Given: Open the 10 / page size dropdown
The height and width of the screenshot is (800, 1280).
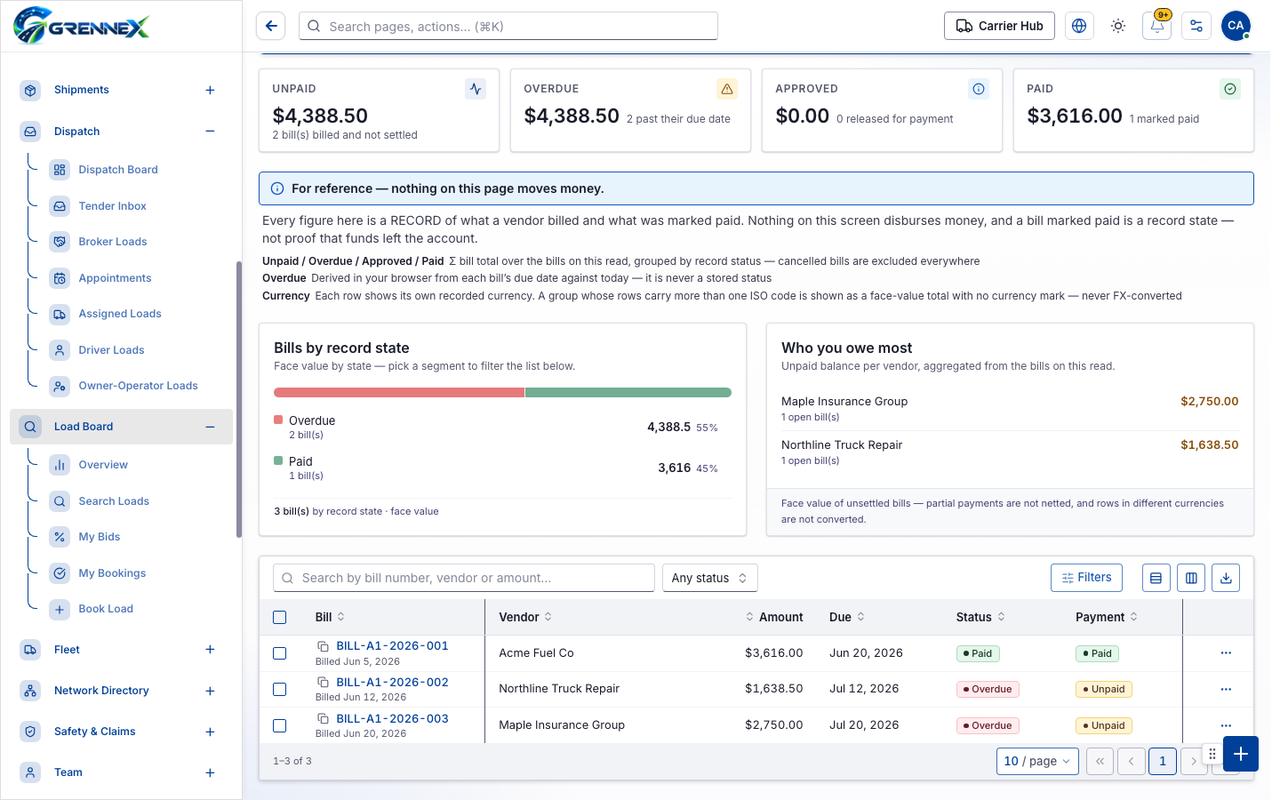Looking at the screenshot, I should [1038, 761].
